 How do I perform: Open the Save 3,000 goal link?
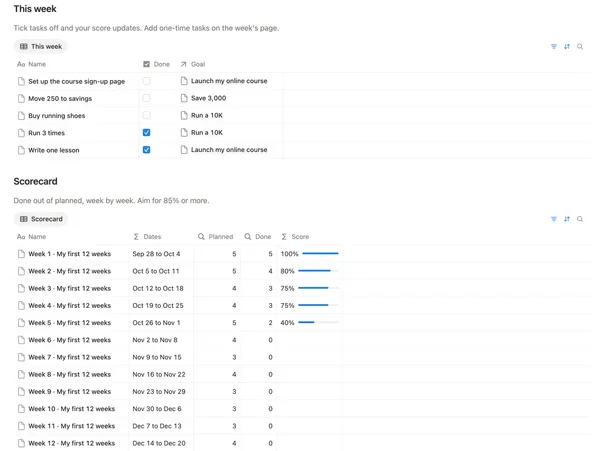coord(209,98)
